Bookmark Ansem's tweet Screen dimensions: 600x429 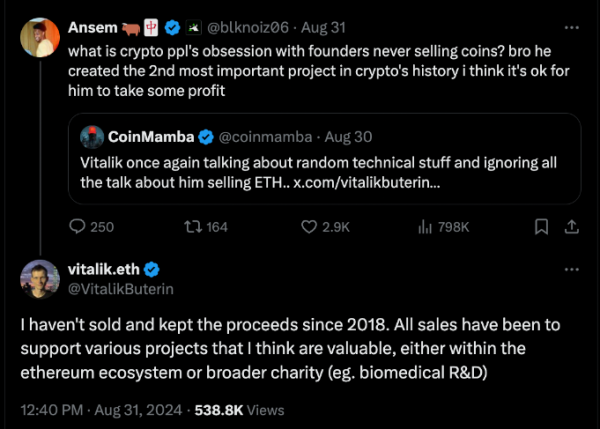(x=541, y=227)
